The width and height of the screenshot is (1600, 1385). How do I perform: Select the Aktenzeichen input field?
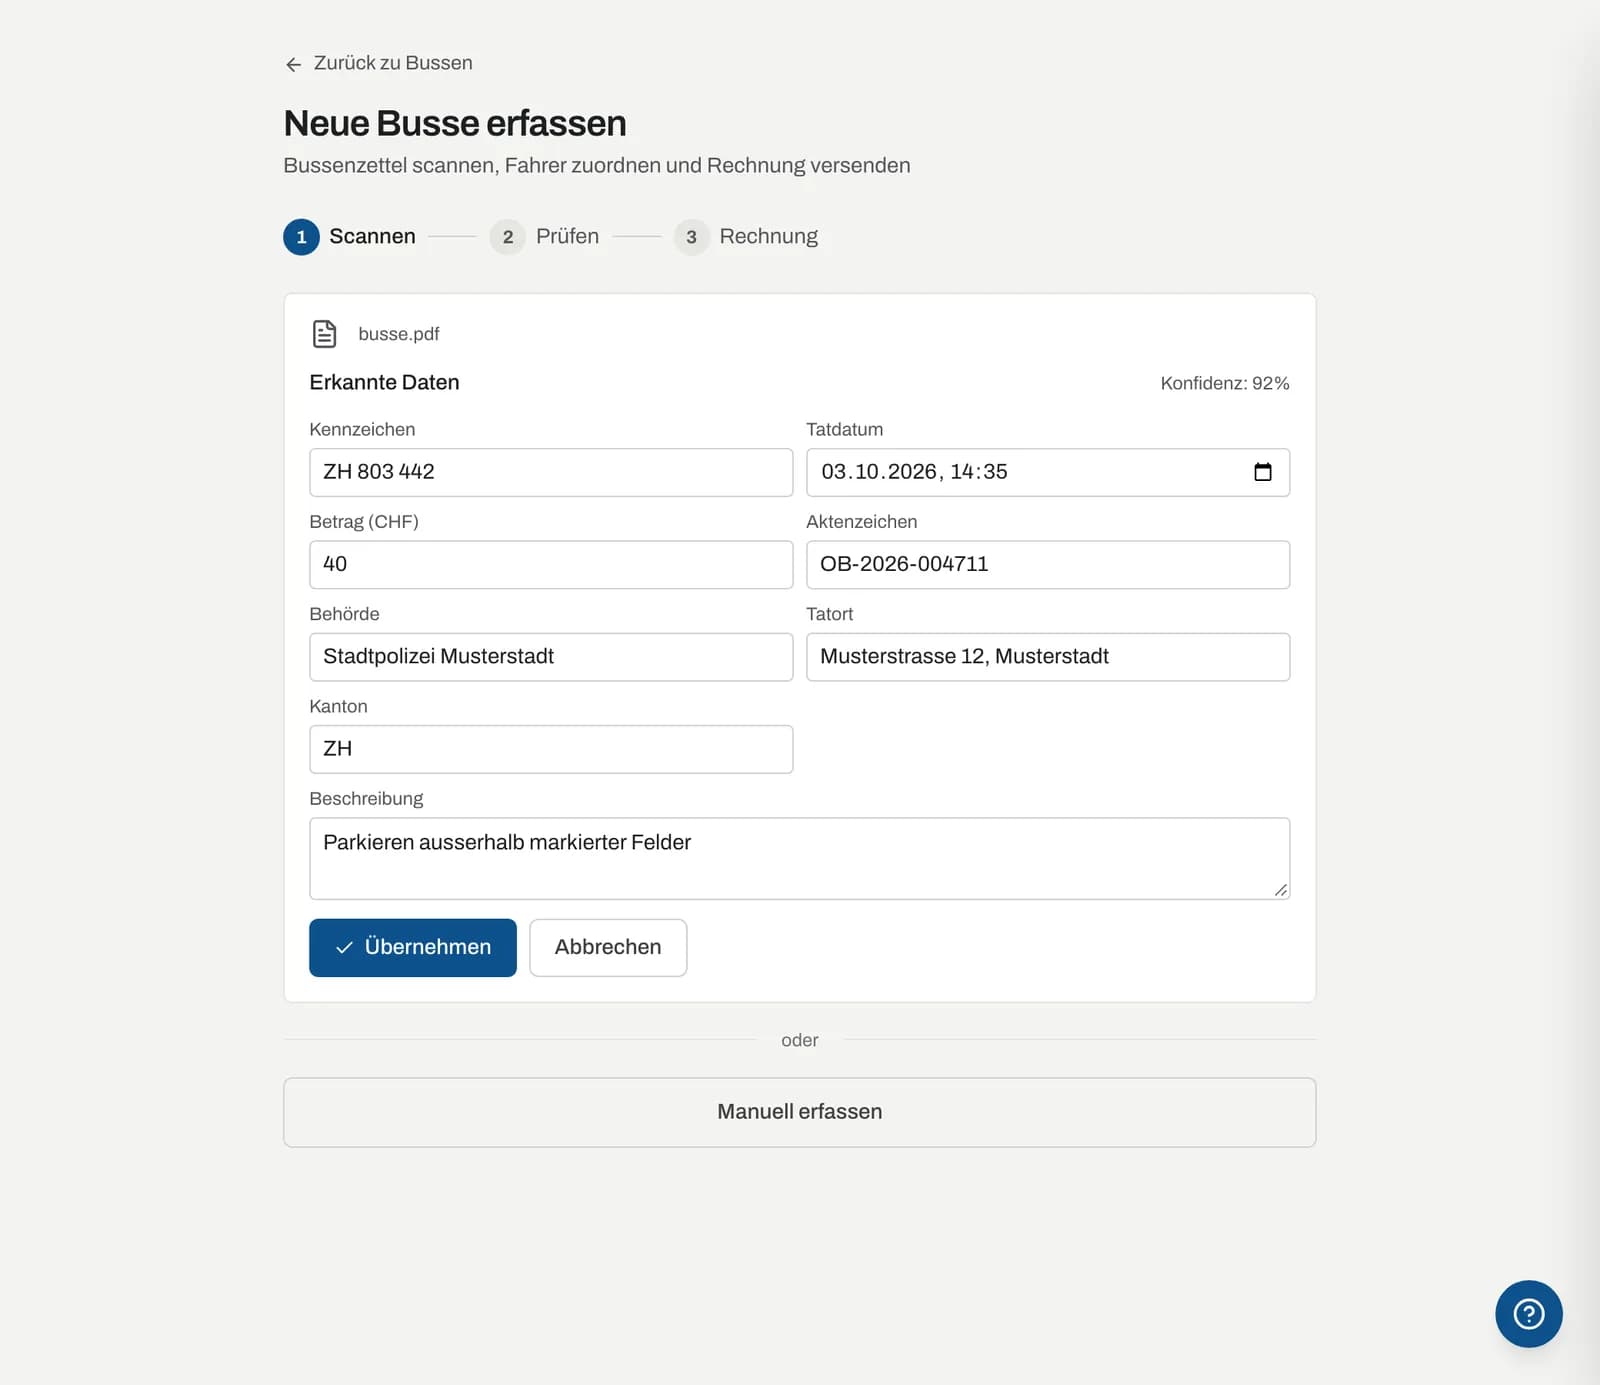click(1048, 564)
